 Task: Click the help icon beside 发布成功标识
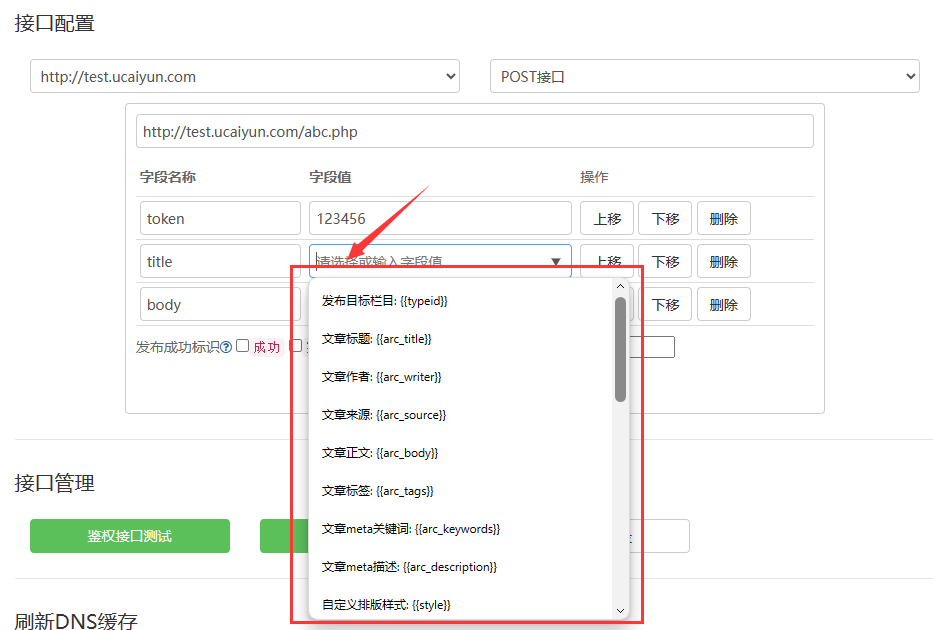pos(226,347)
